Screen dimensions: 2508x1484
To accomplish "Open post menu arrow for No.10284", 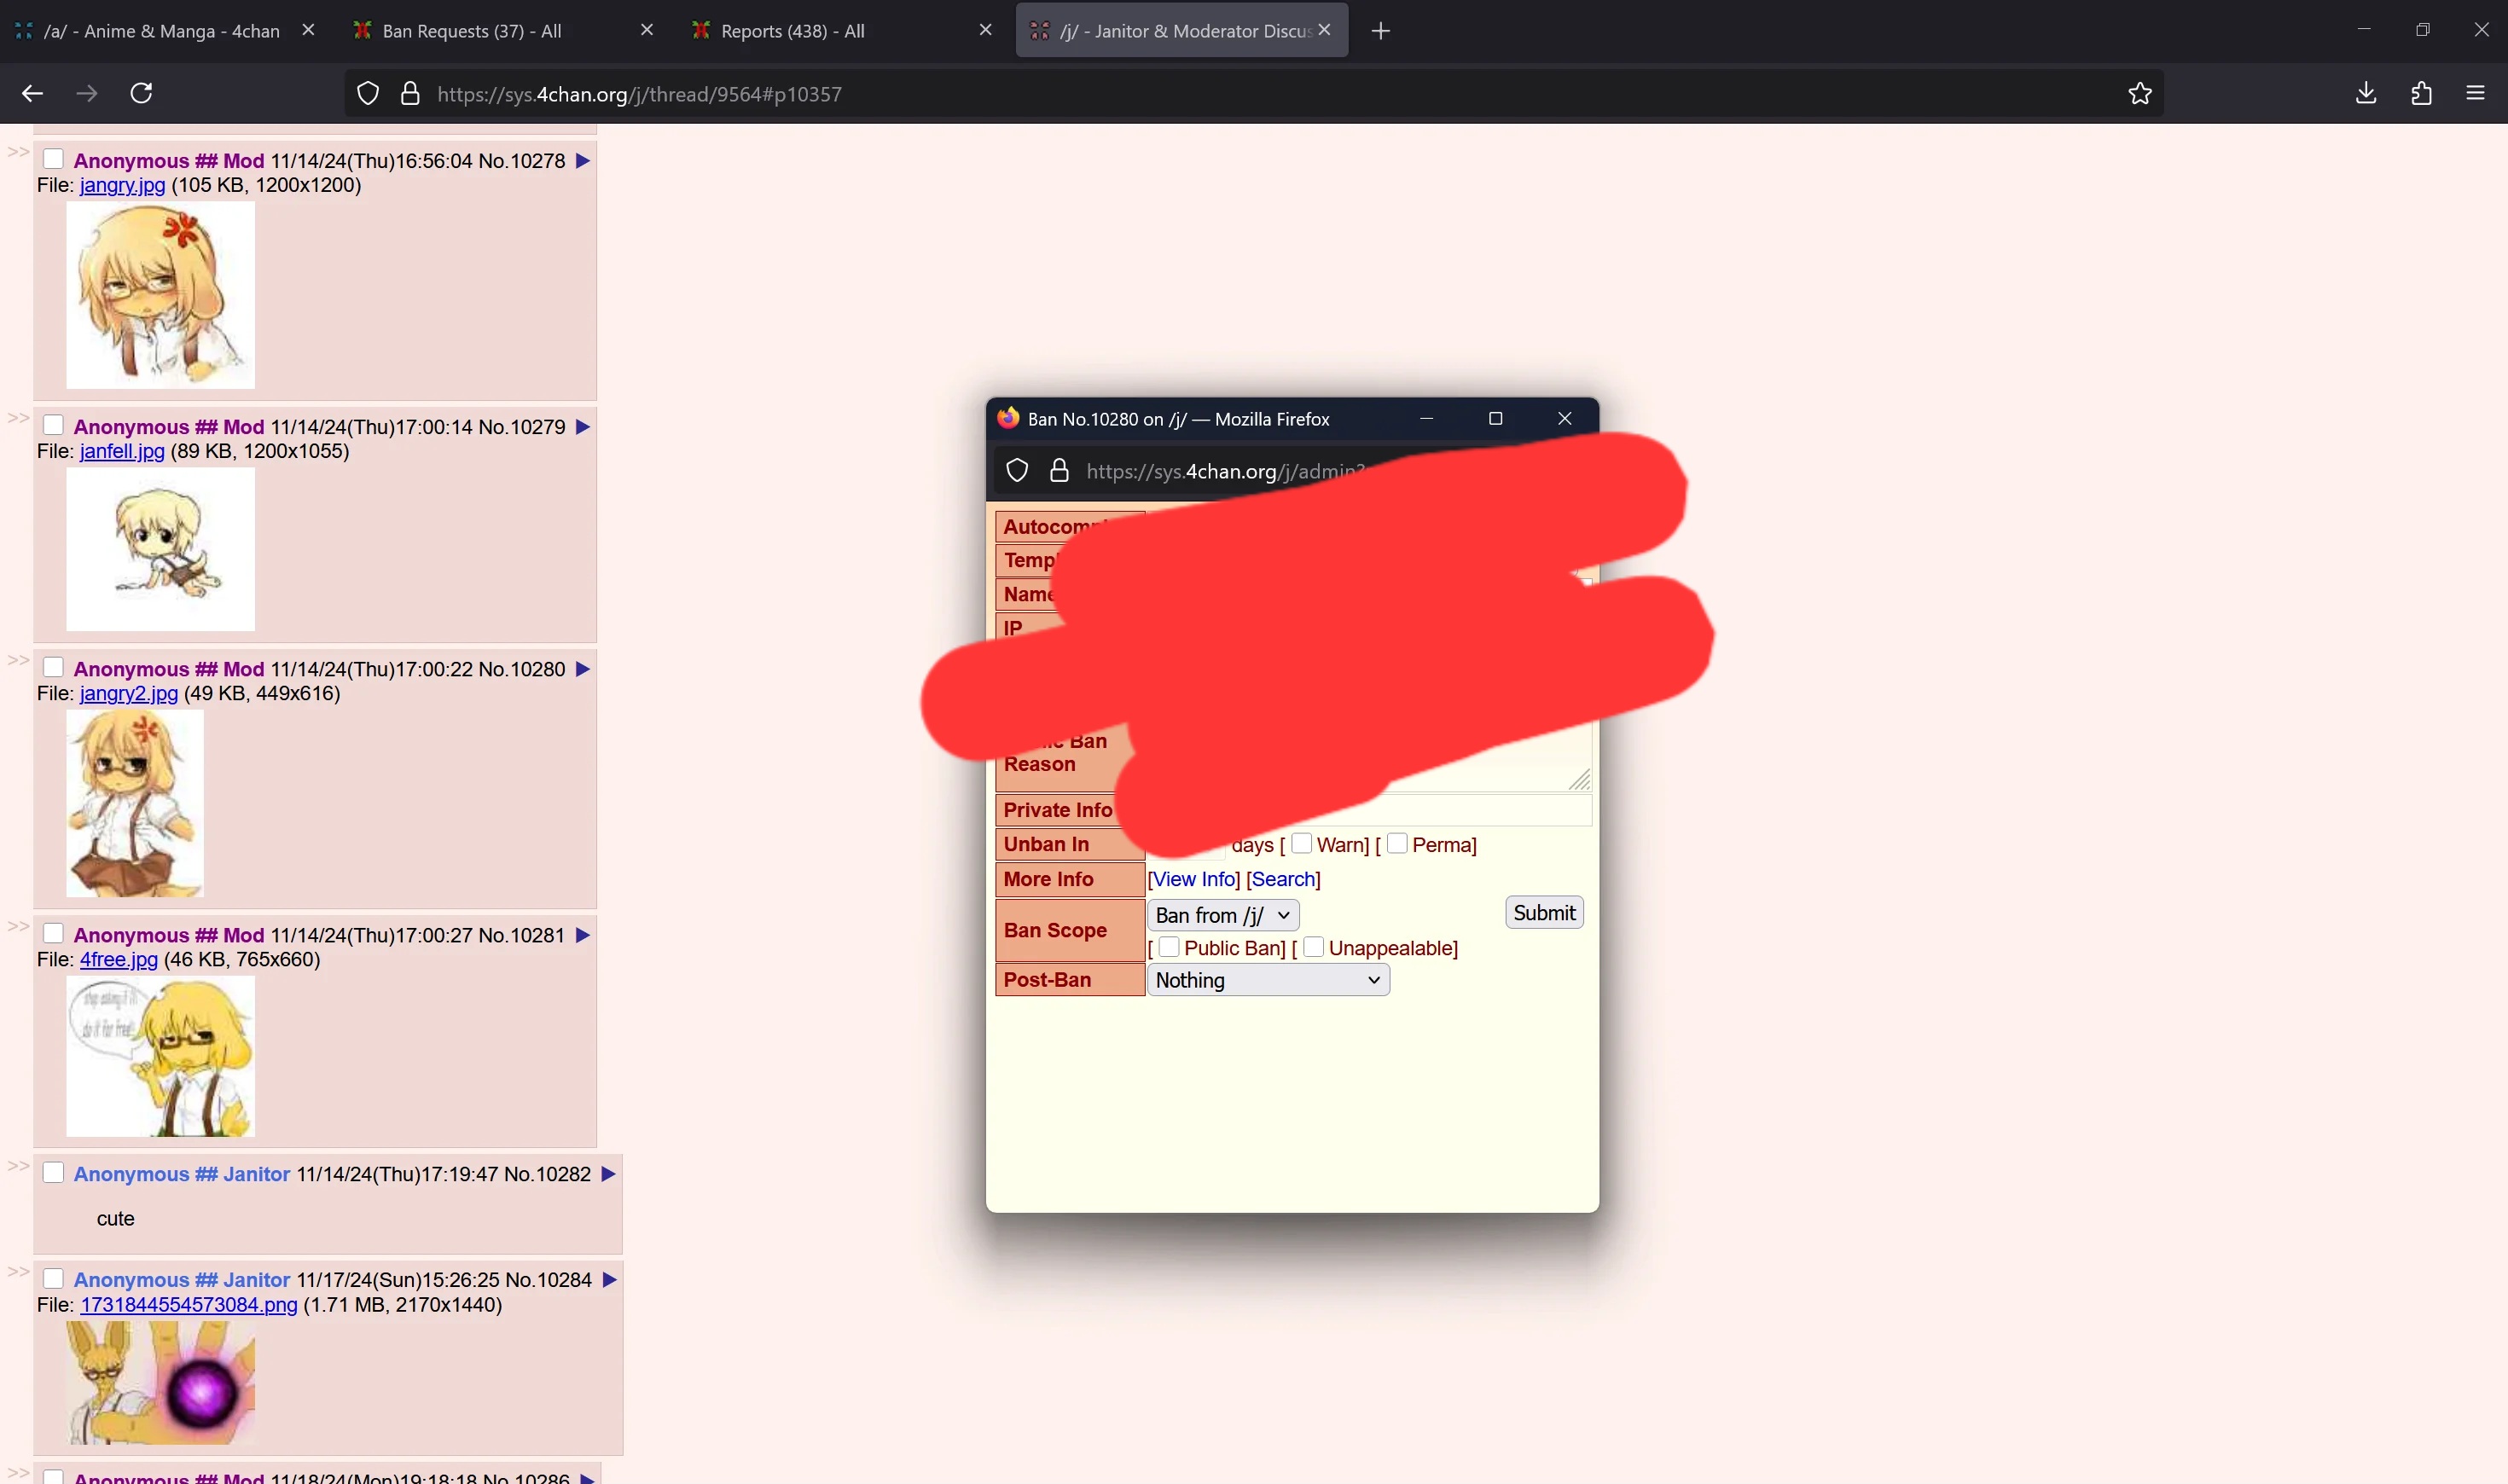I will [609, 1280].
